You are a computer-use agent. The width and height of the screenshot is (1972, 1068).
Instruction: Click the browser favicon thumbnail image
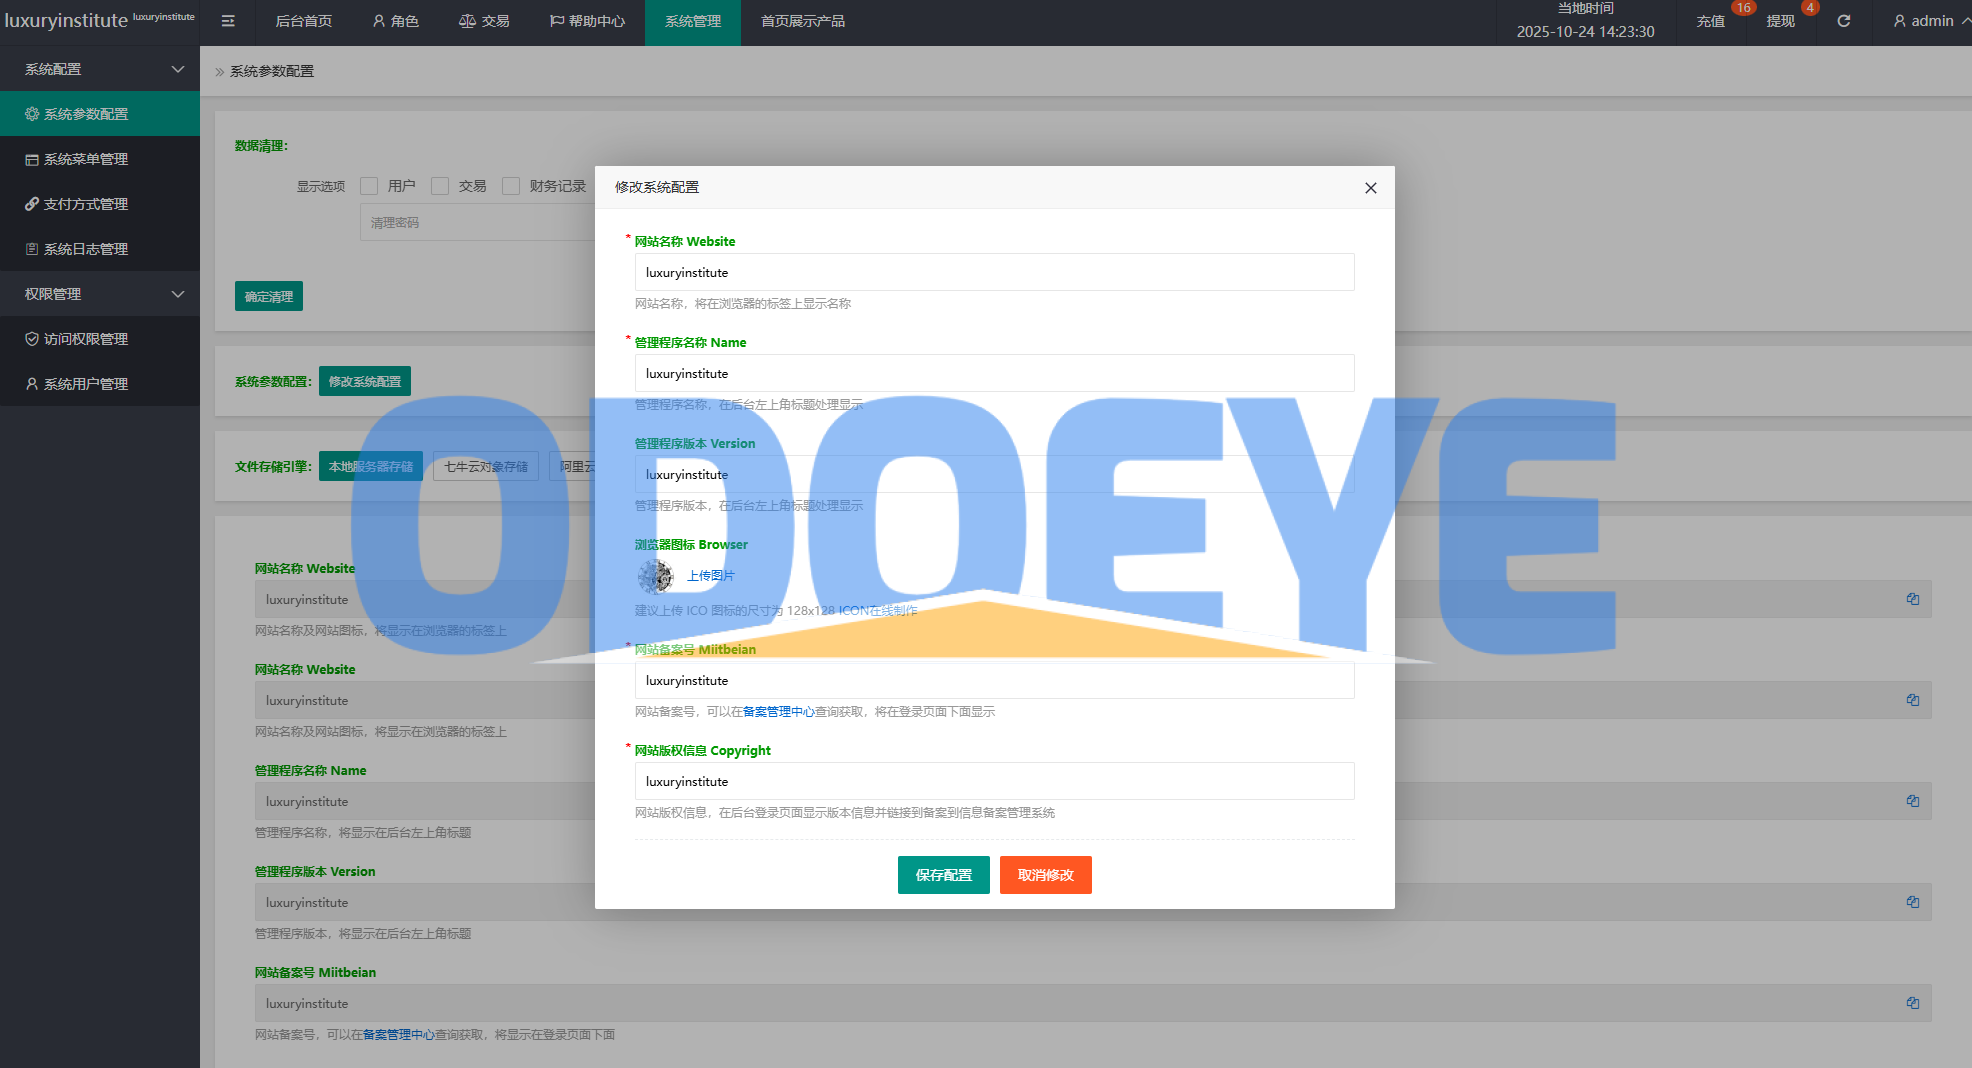[656, 576]
